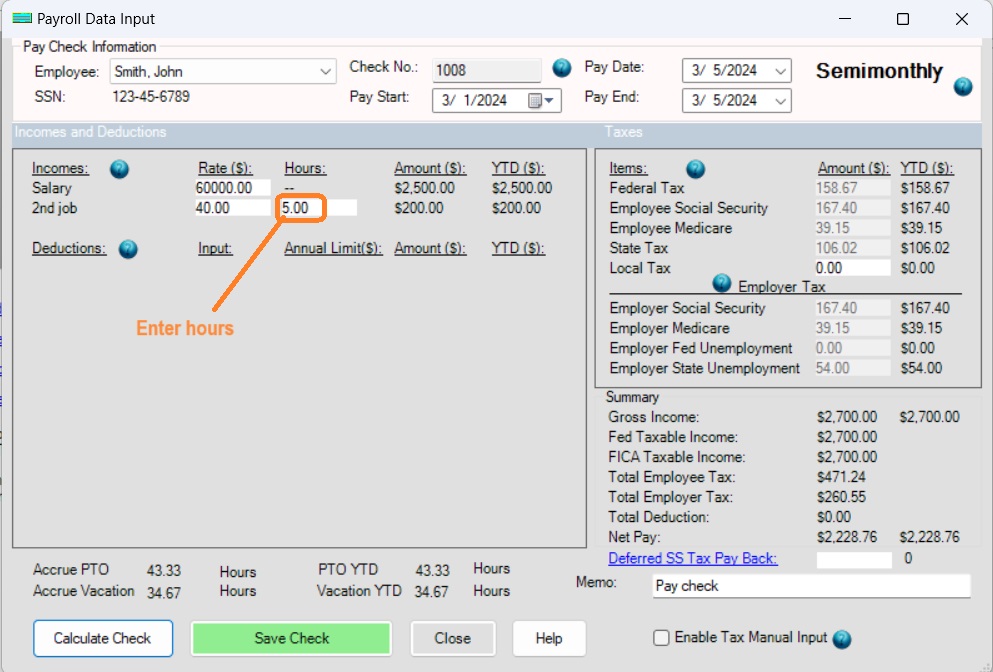The height and width of the screenshot is (672, 993).
Task: Click the Employer Tax help icon
Action: pyautogui.click(x=722, y=283)
